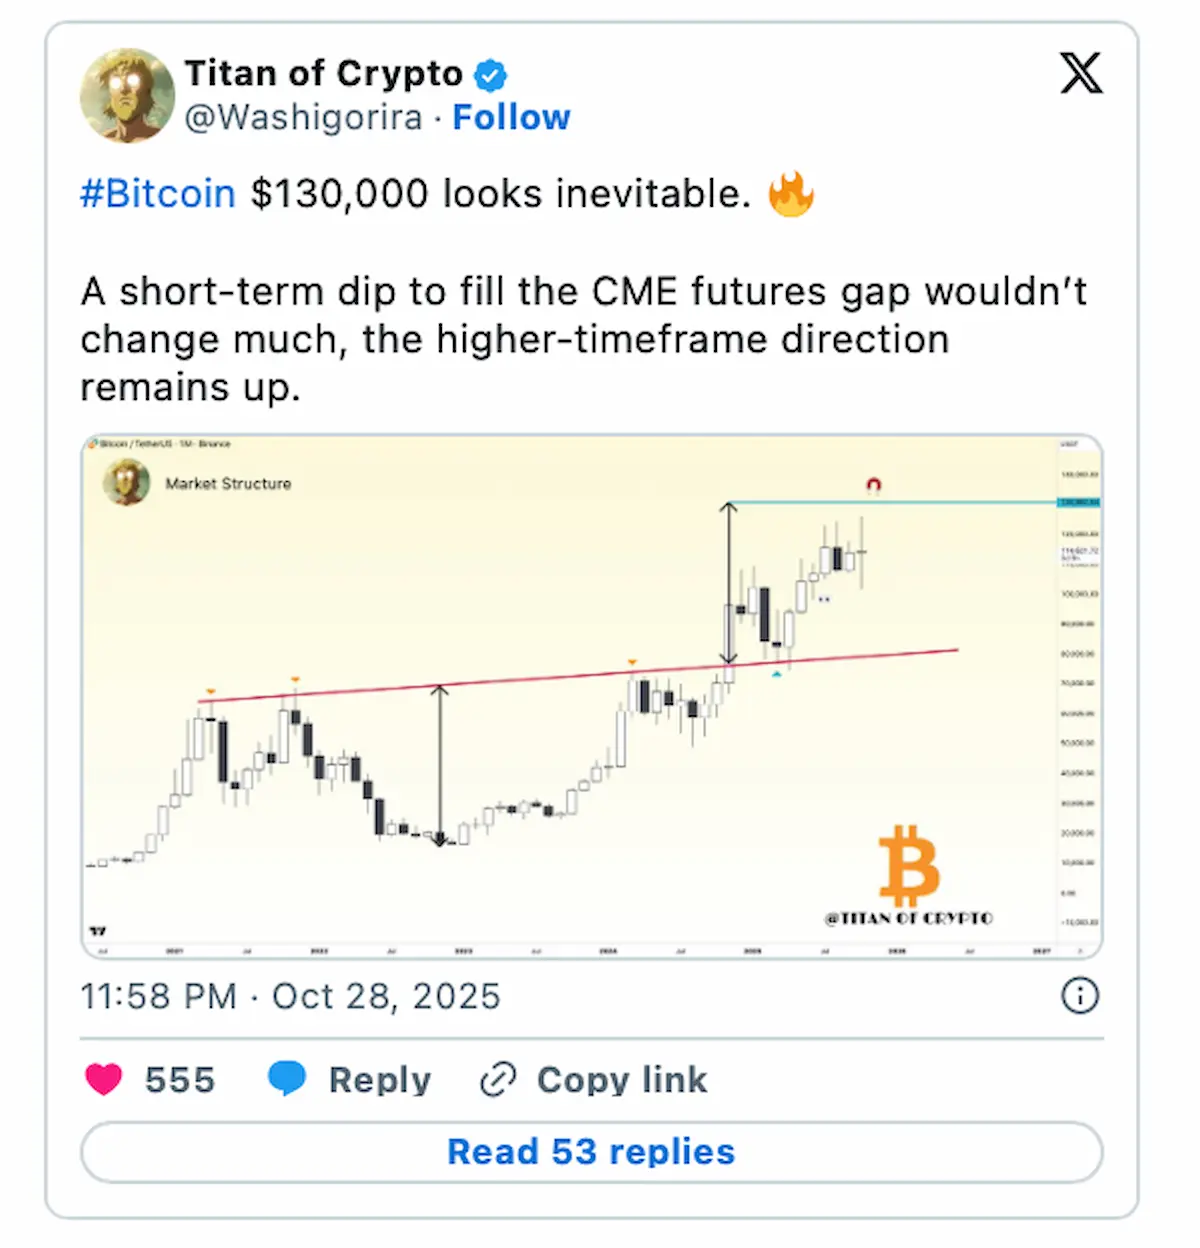Screen dimensions: 1200x1248
Task: Follow the Titan of Crypto account
Action: pyautogui.click(x=511, y=118)
